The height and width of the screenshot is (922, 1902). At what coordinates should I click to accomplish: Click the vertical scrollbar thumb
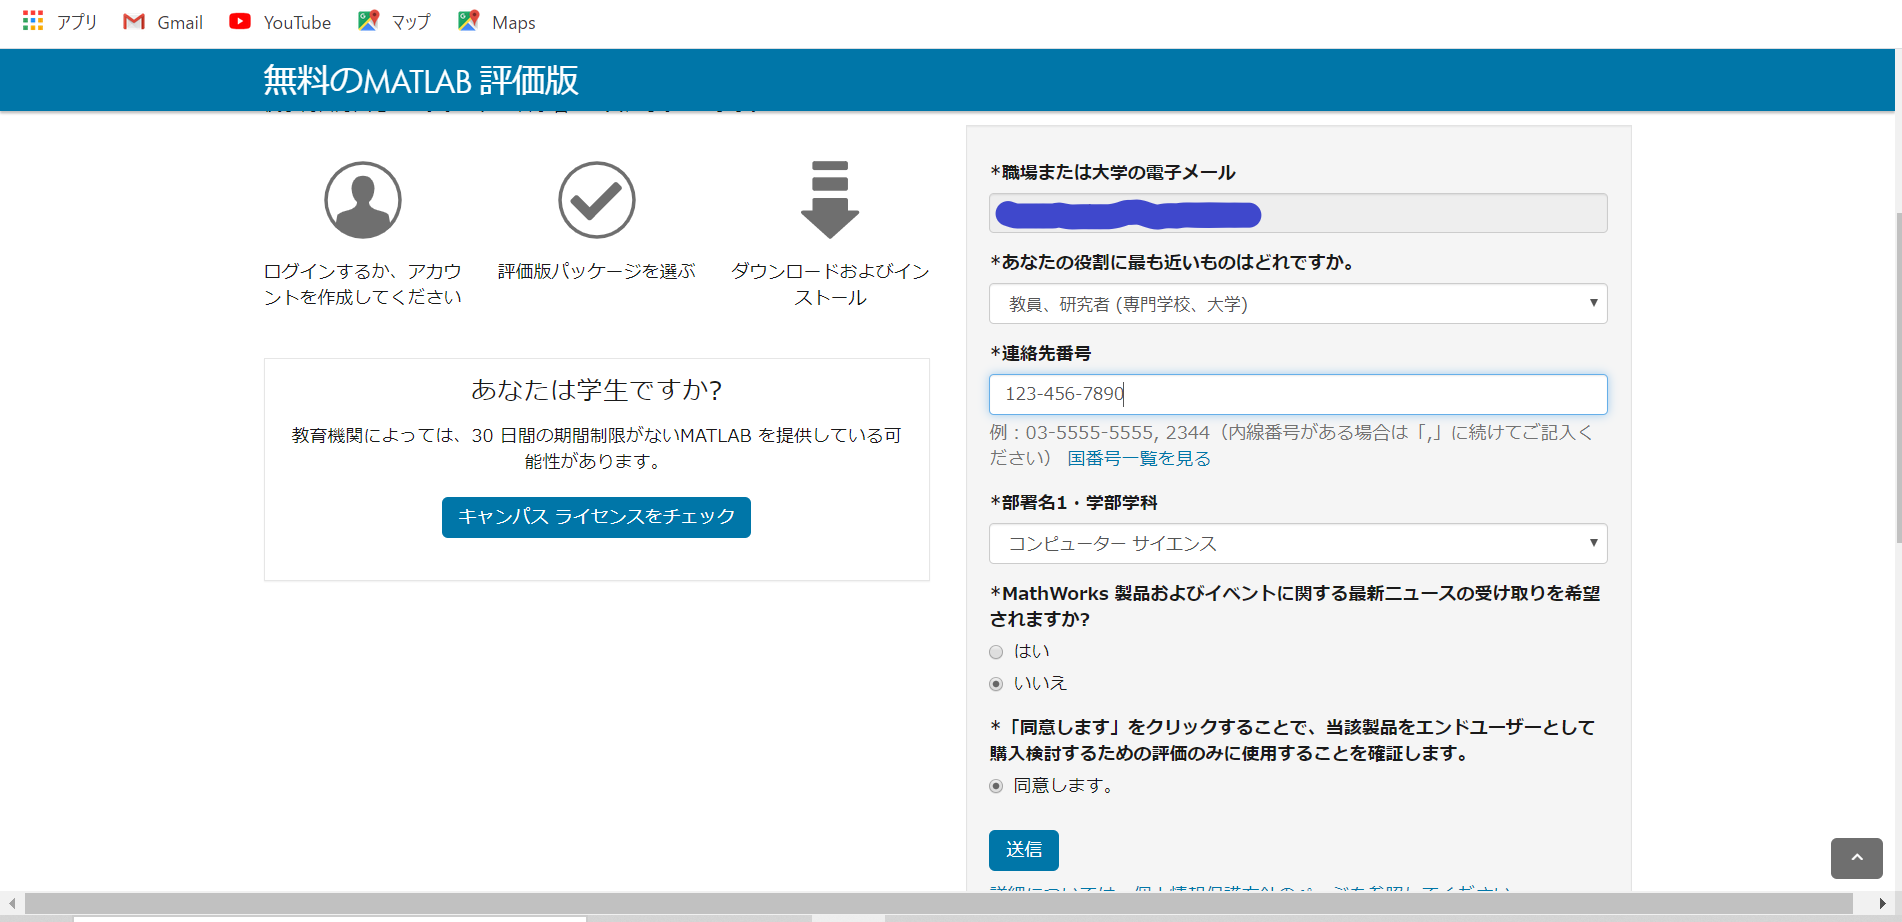[x=1897, y=378]
